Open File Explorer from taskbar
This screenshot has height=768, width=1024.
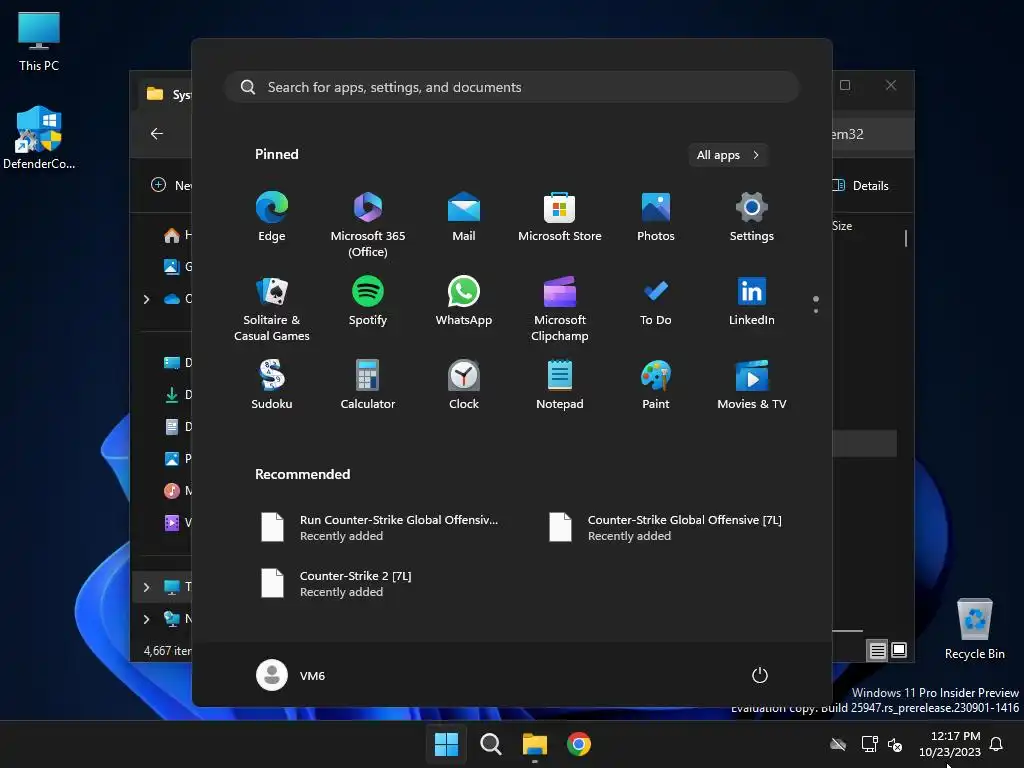pyautogui.click(x=535, y=744)
